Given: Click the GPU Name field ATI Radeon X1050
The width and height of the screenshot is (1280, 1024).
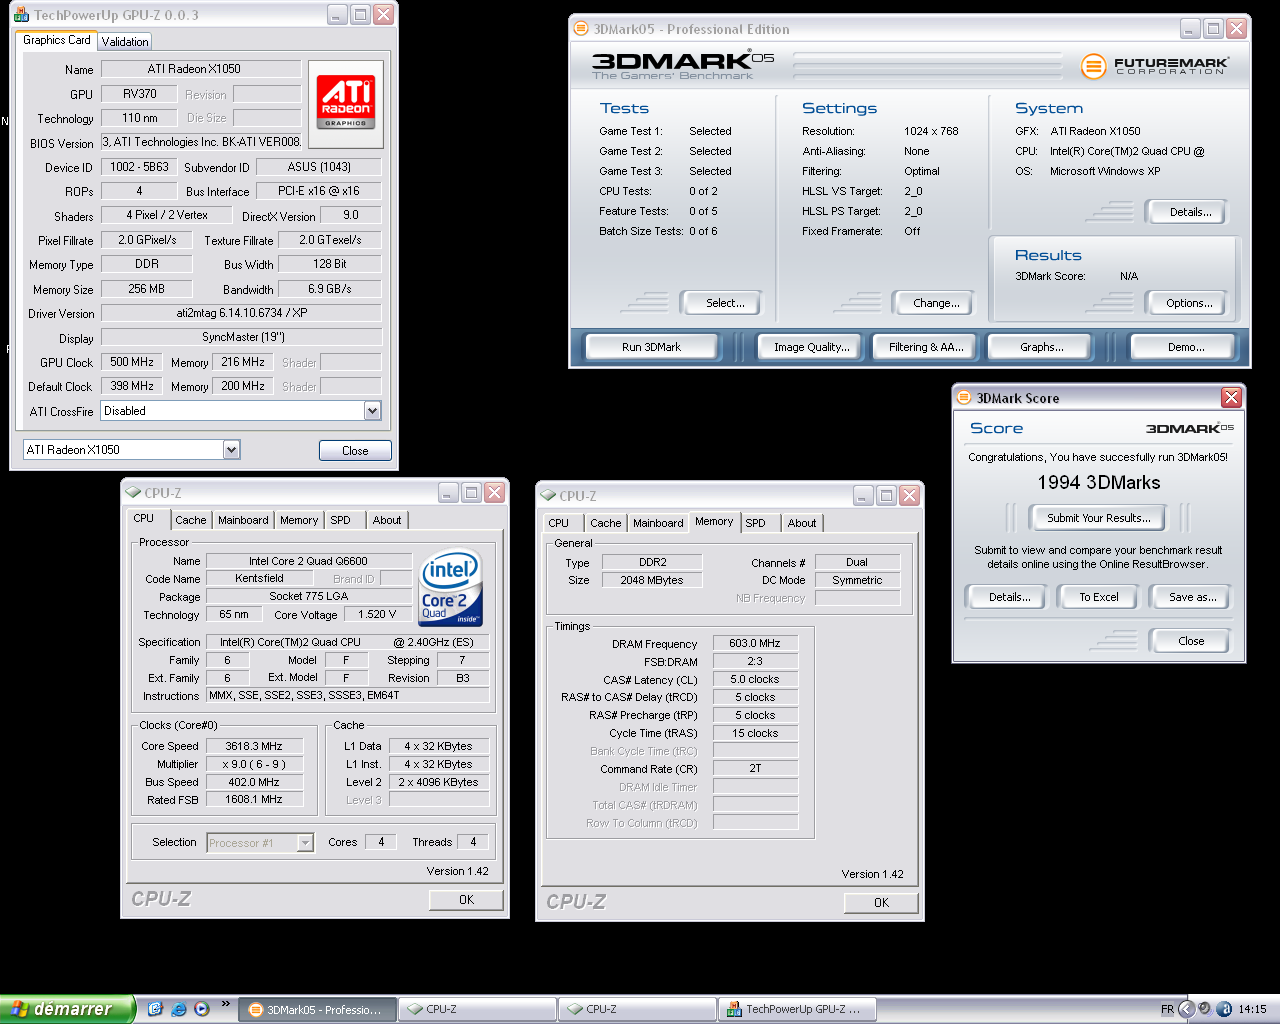Looking at the screenshot, I should point(201,69).
